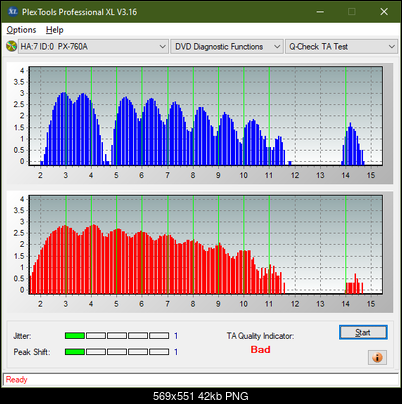Click the Peak Shift level indicator bar
The width and height of the screenshot is (402, 404).
[117, 352]
